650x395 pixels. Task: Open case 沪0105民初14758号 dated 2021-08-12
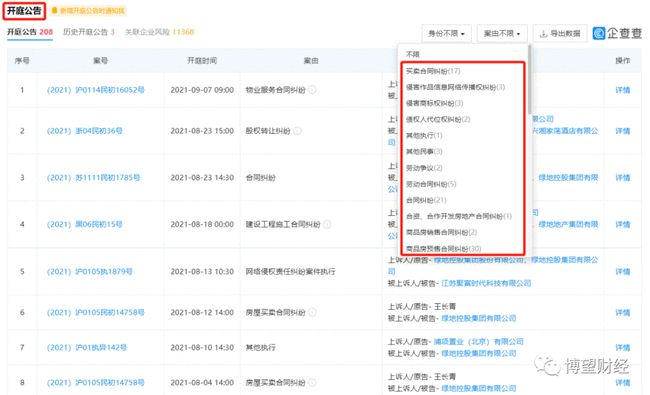point(95,313)
